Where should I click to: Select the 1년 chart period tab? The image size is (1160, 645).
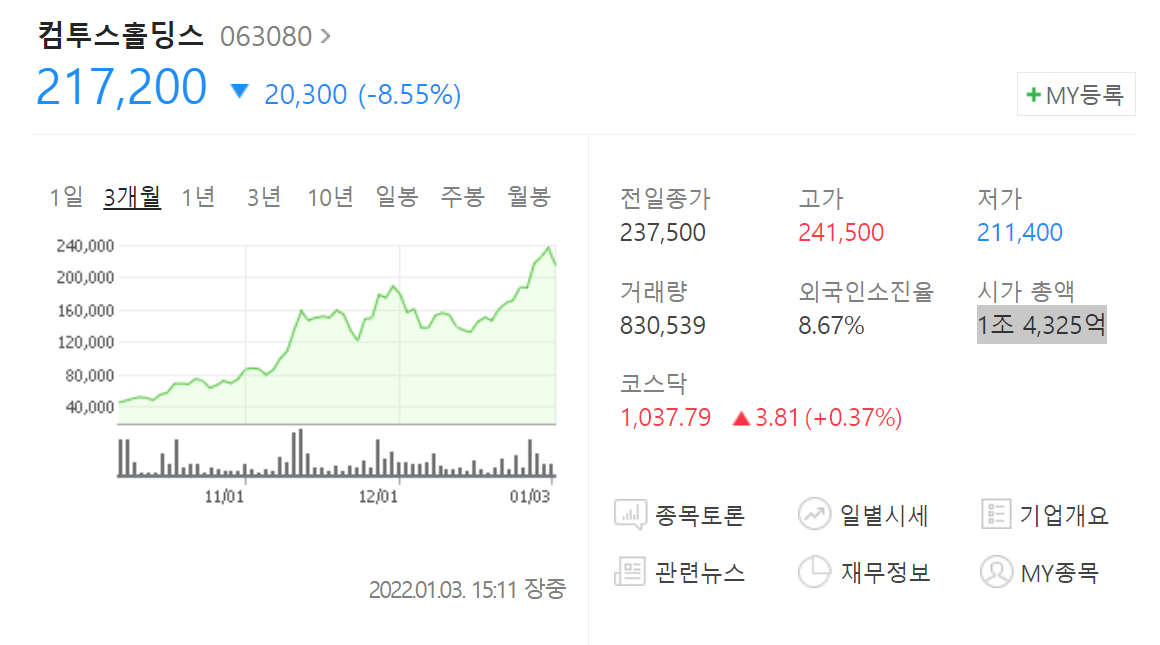click(196, 197)
